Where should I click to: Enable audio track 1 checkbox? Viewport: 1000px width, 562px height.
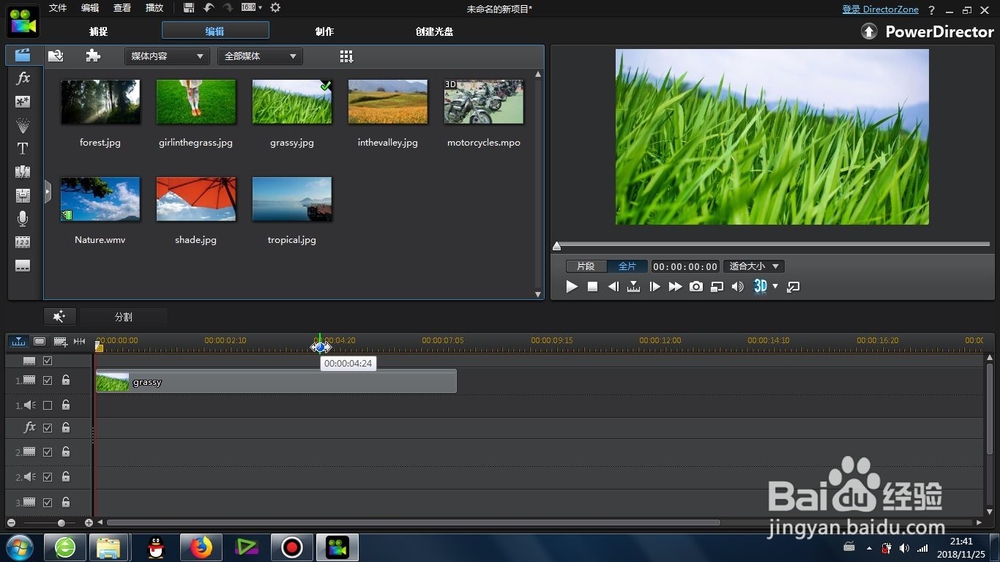pyautogui.click(x=47, y=405)
